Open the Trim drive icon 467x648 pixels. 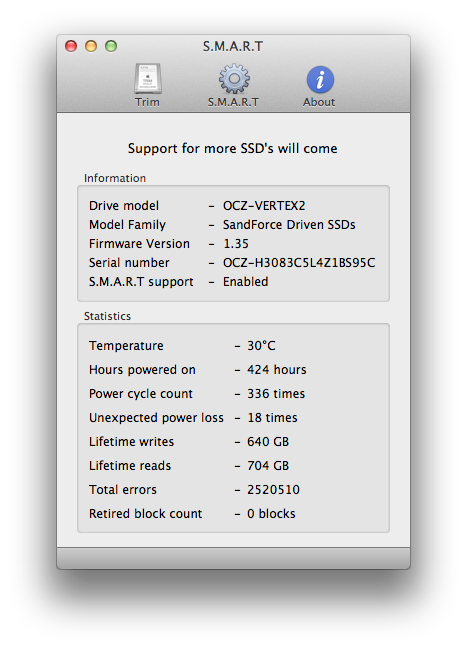[x=148, y=79]
